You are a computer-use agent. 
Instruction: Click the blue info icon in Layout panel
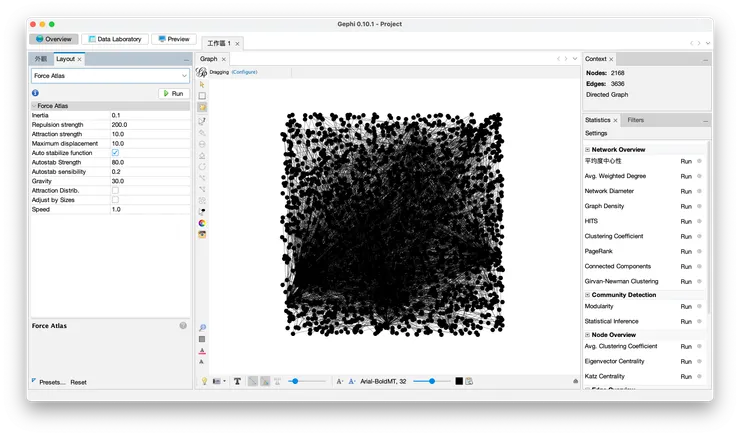pos(35,93)
